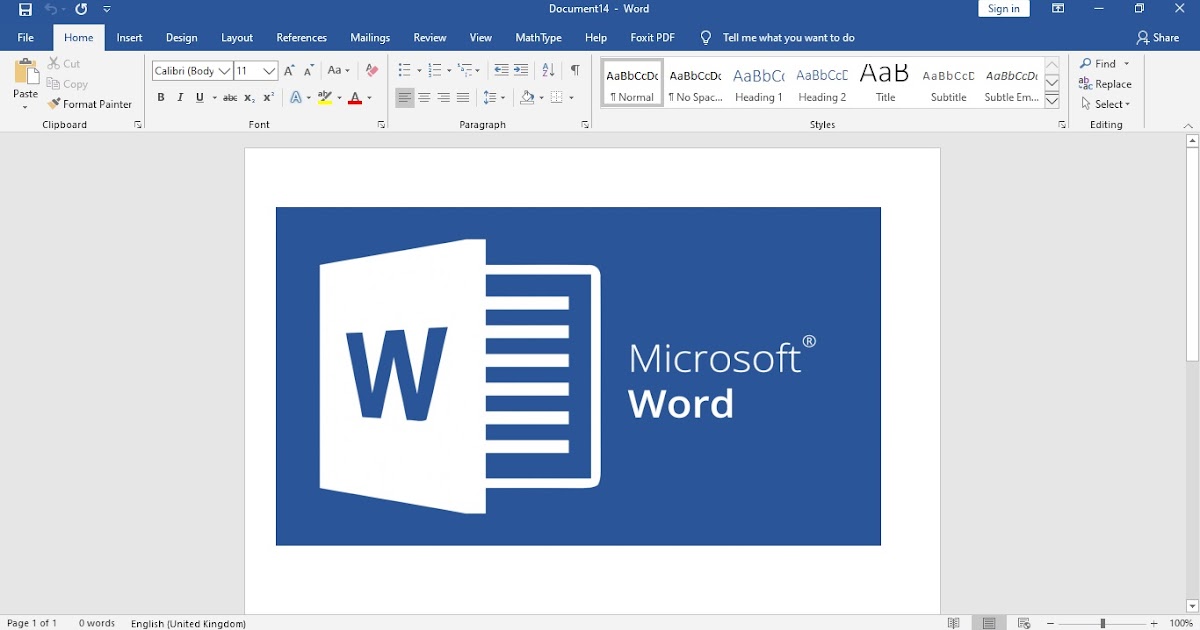
Task: Increase font size with the Grow Font icon
Action: coord(289,71)
